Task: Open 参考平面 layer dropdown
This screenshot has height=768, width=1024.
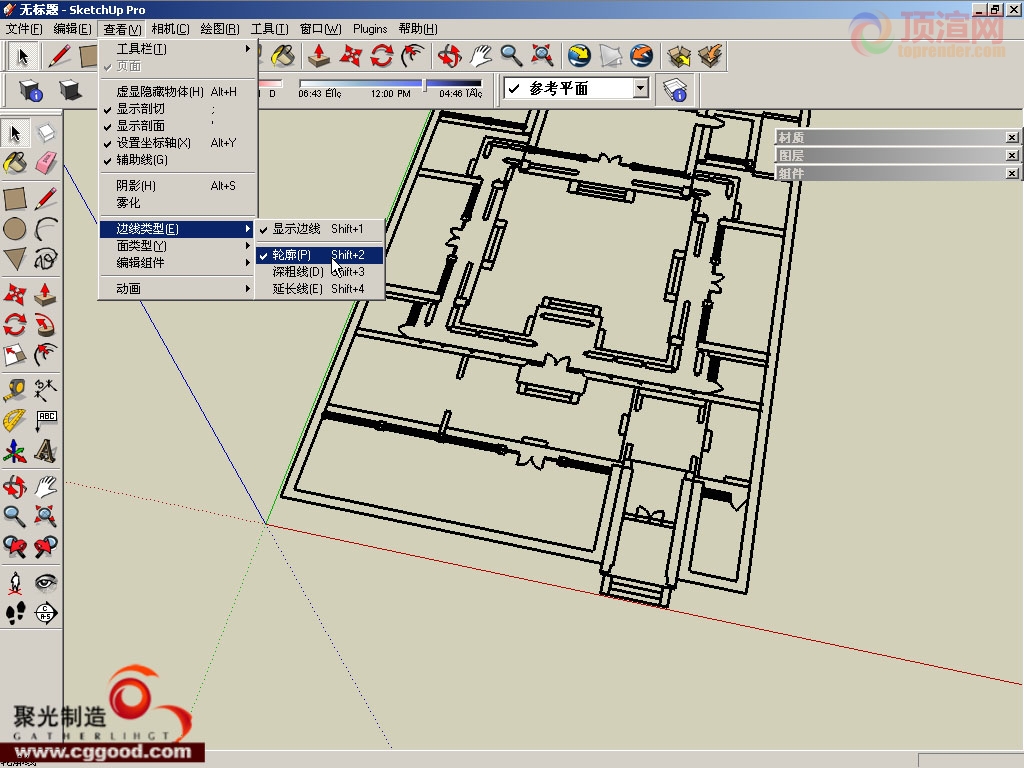Action: coord(641,88)
